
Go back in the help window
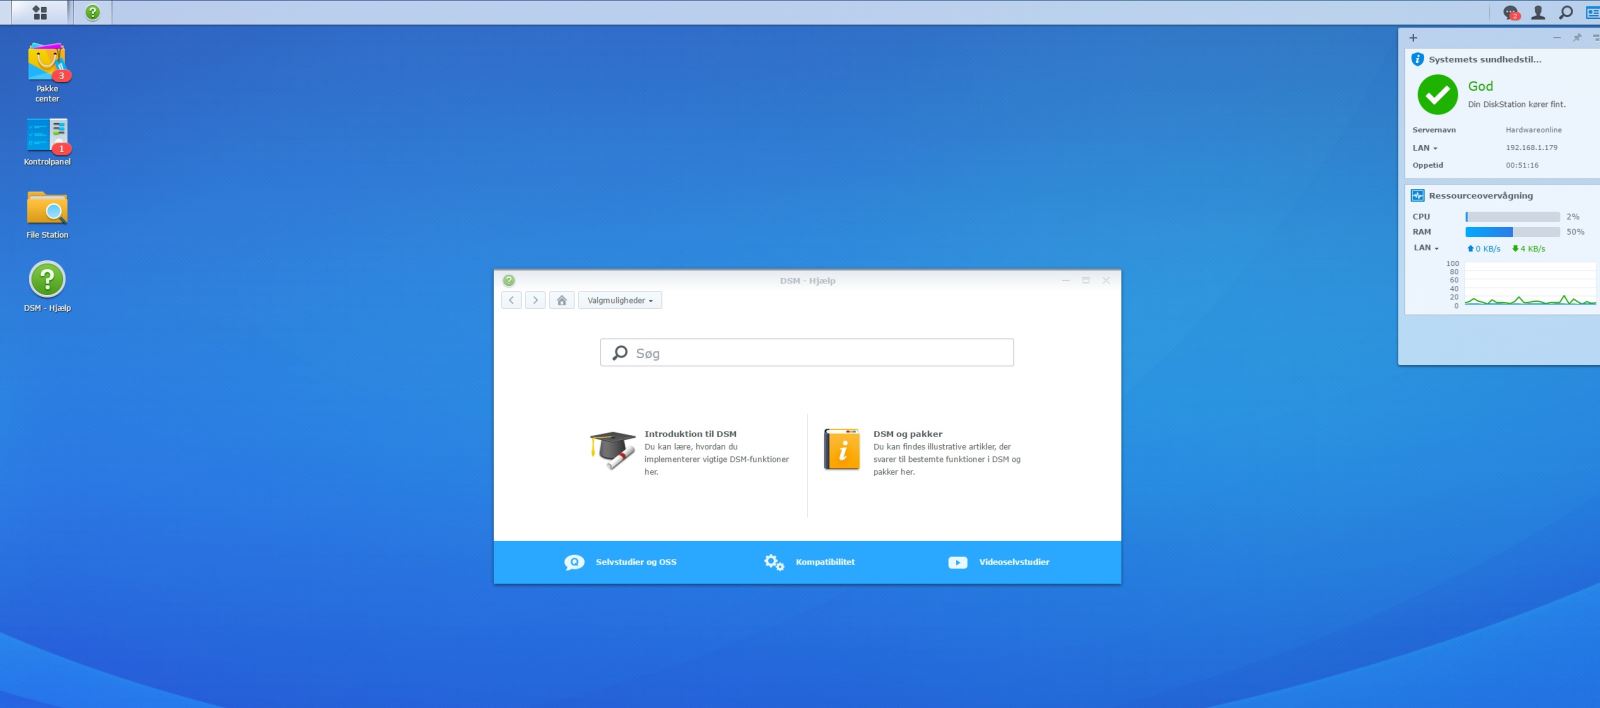pyautogui.click(x=511, y=300)
